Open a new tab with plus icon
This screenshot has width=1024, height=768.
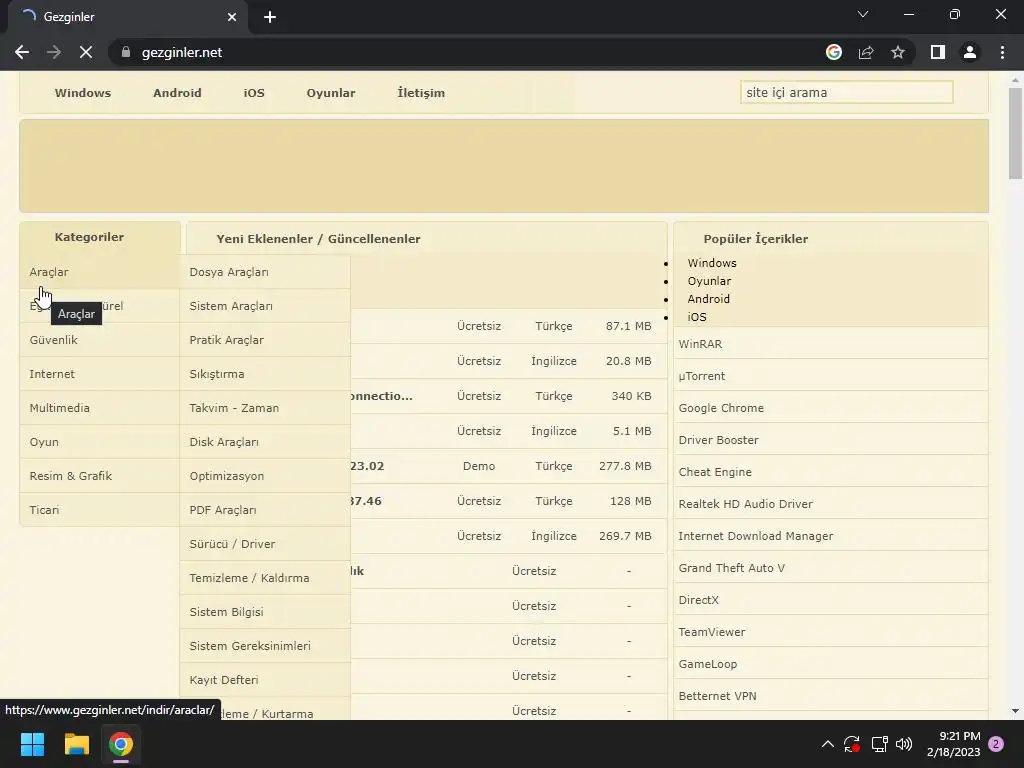[x=270, y=17]
